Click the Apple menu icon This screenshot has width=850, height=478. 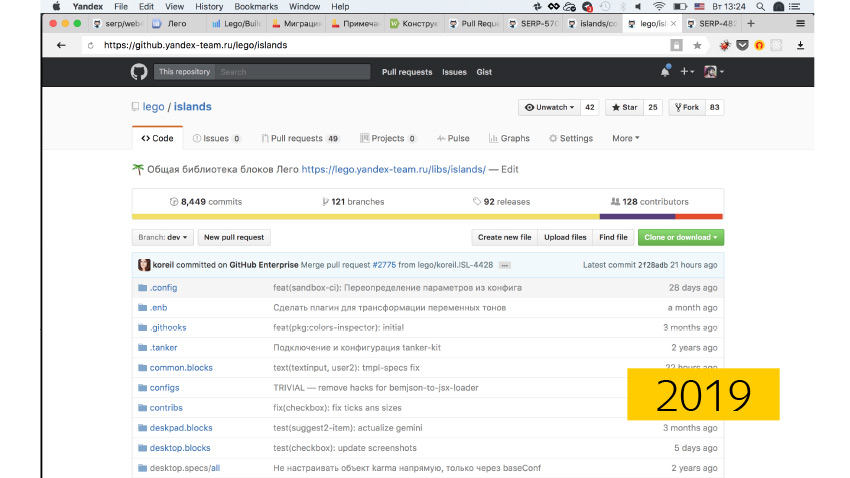coord(56,7)
